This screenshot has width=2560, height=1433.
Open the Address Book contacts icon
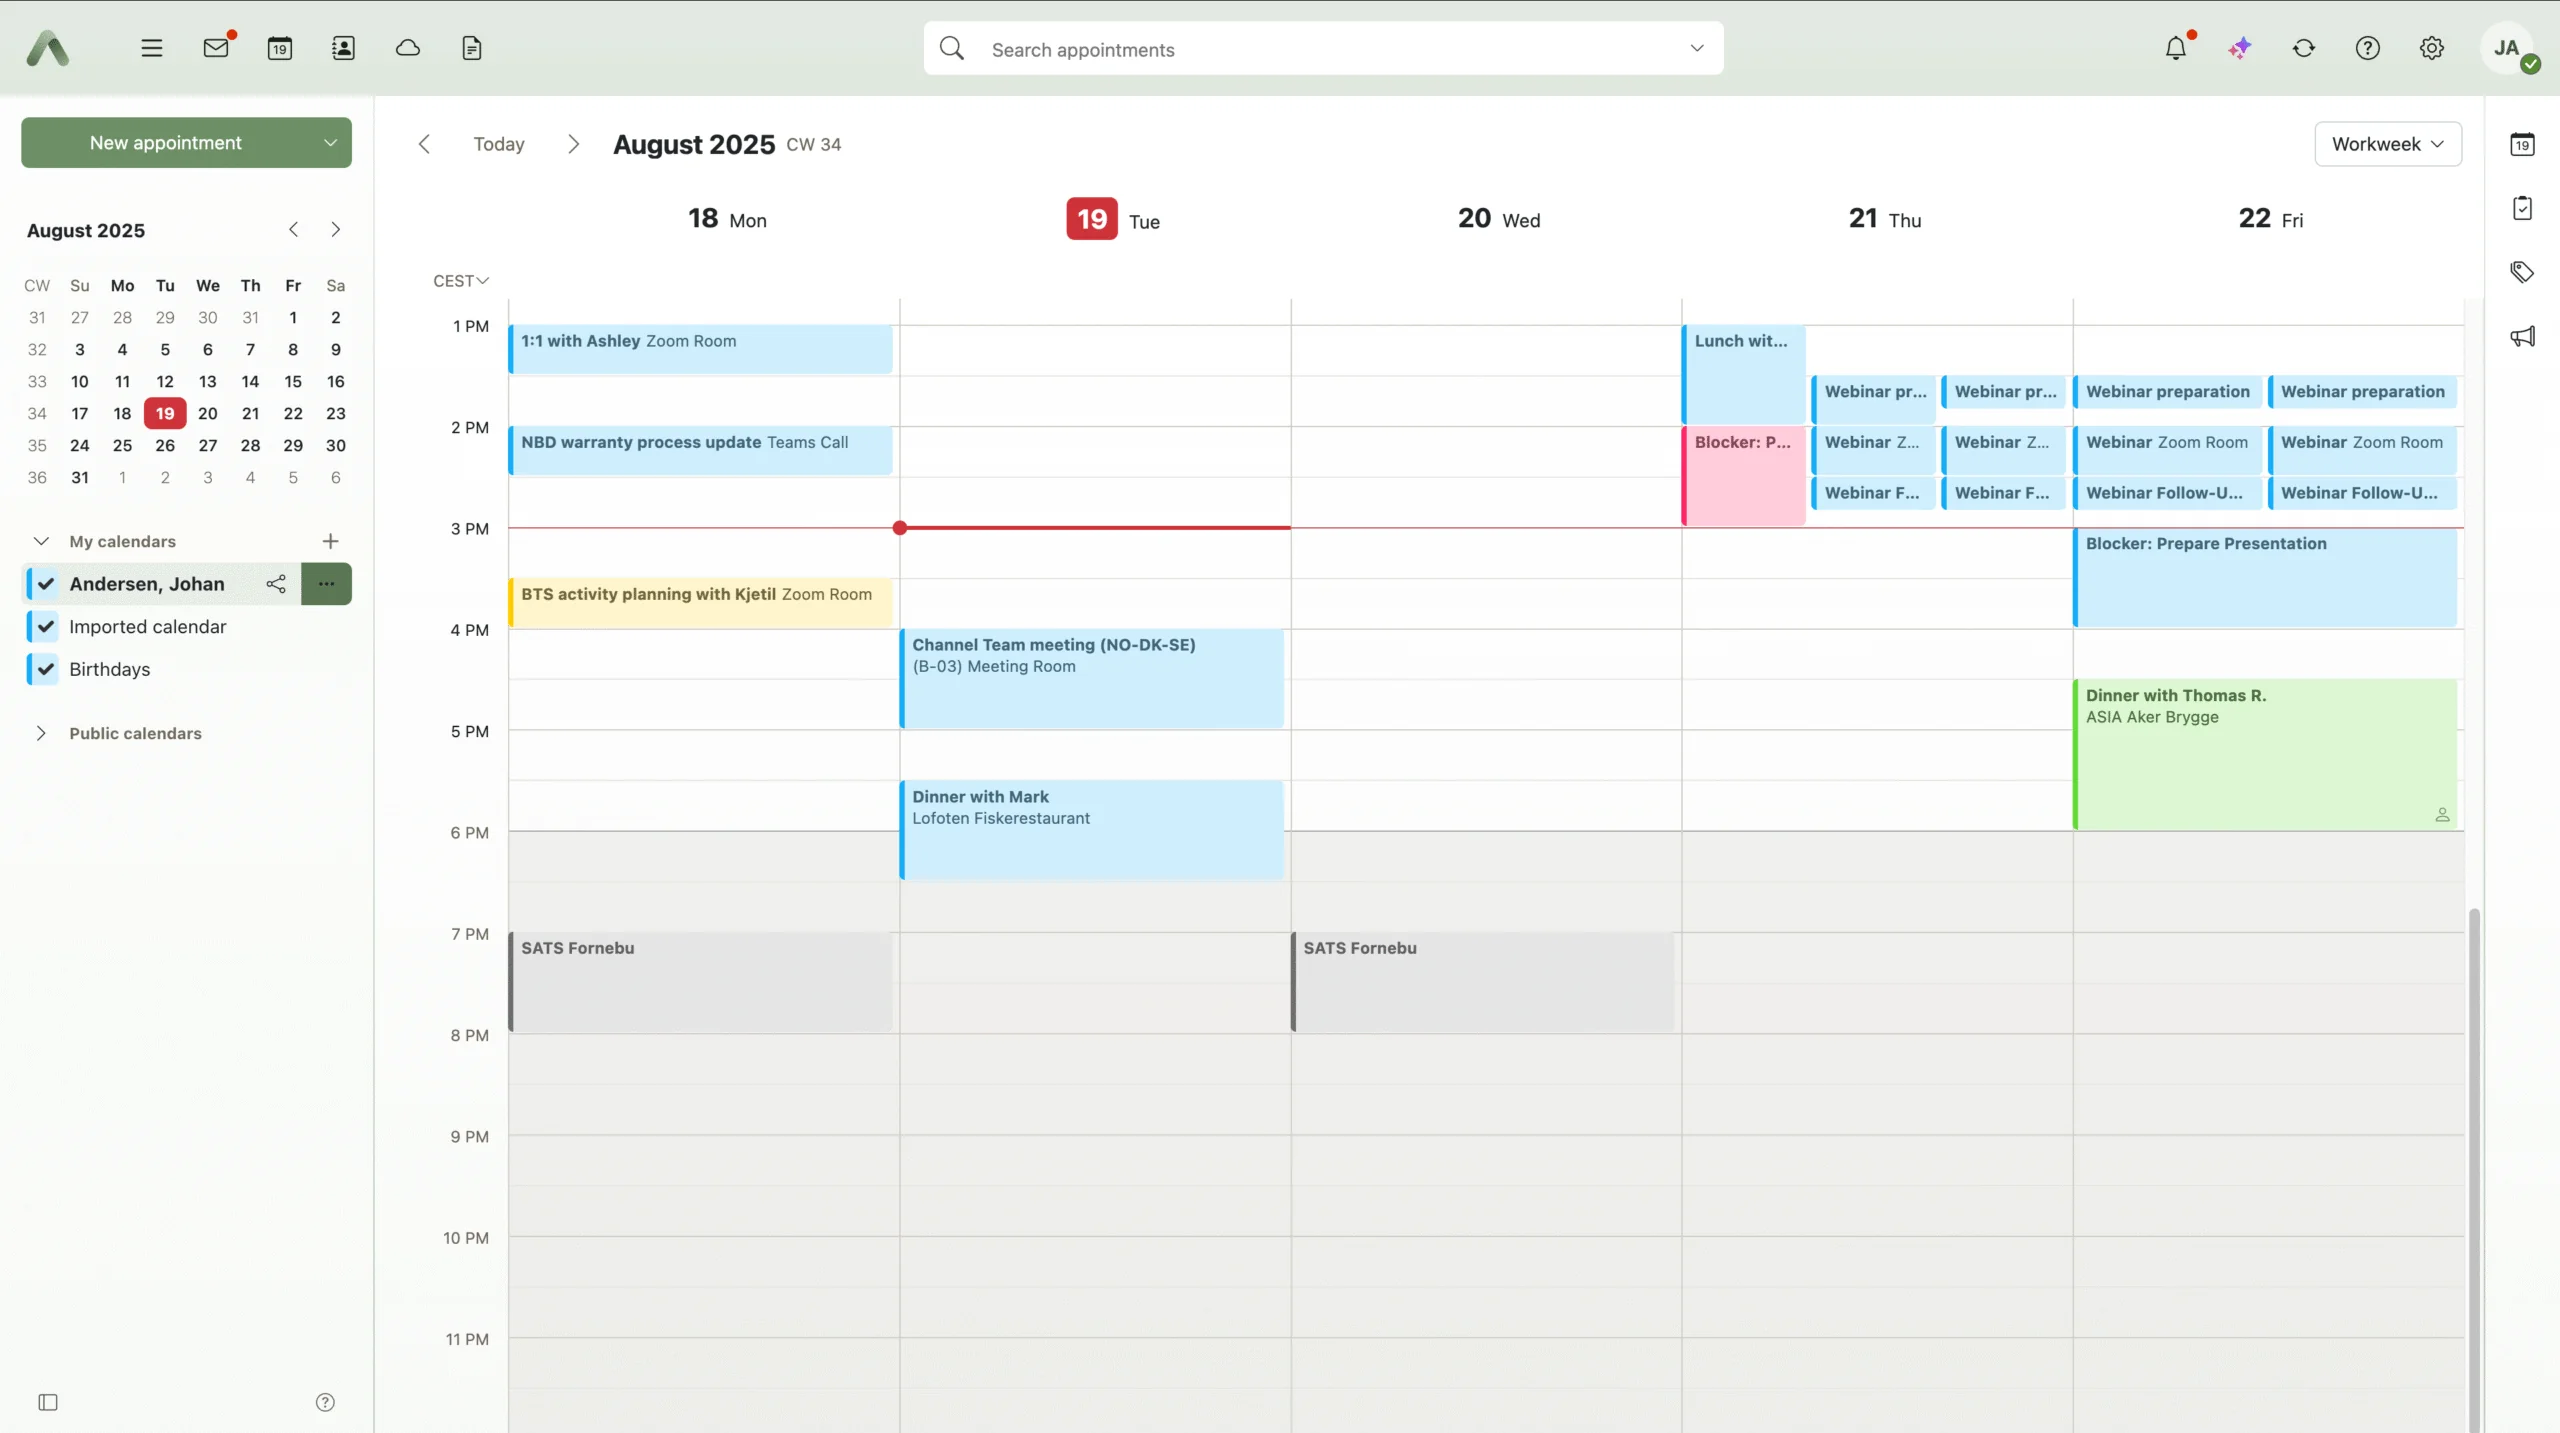pos(343,48)
